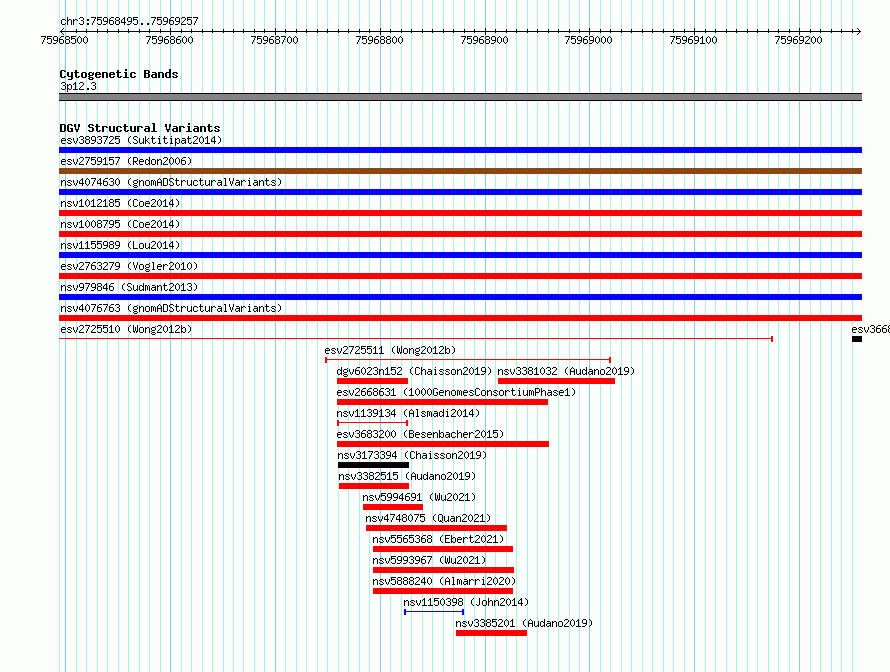Click the blue bar under nsv1155989
This screenshot has width=890, height=672.
(x=460, y=255)
